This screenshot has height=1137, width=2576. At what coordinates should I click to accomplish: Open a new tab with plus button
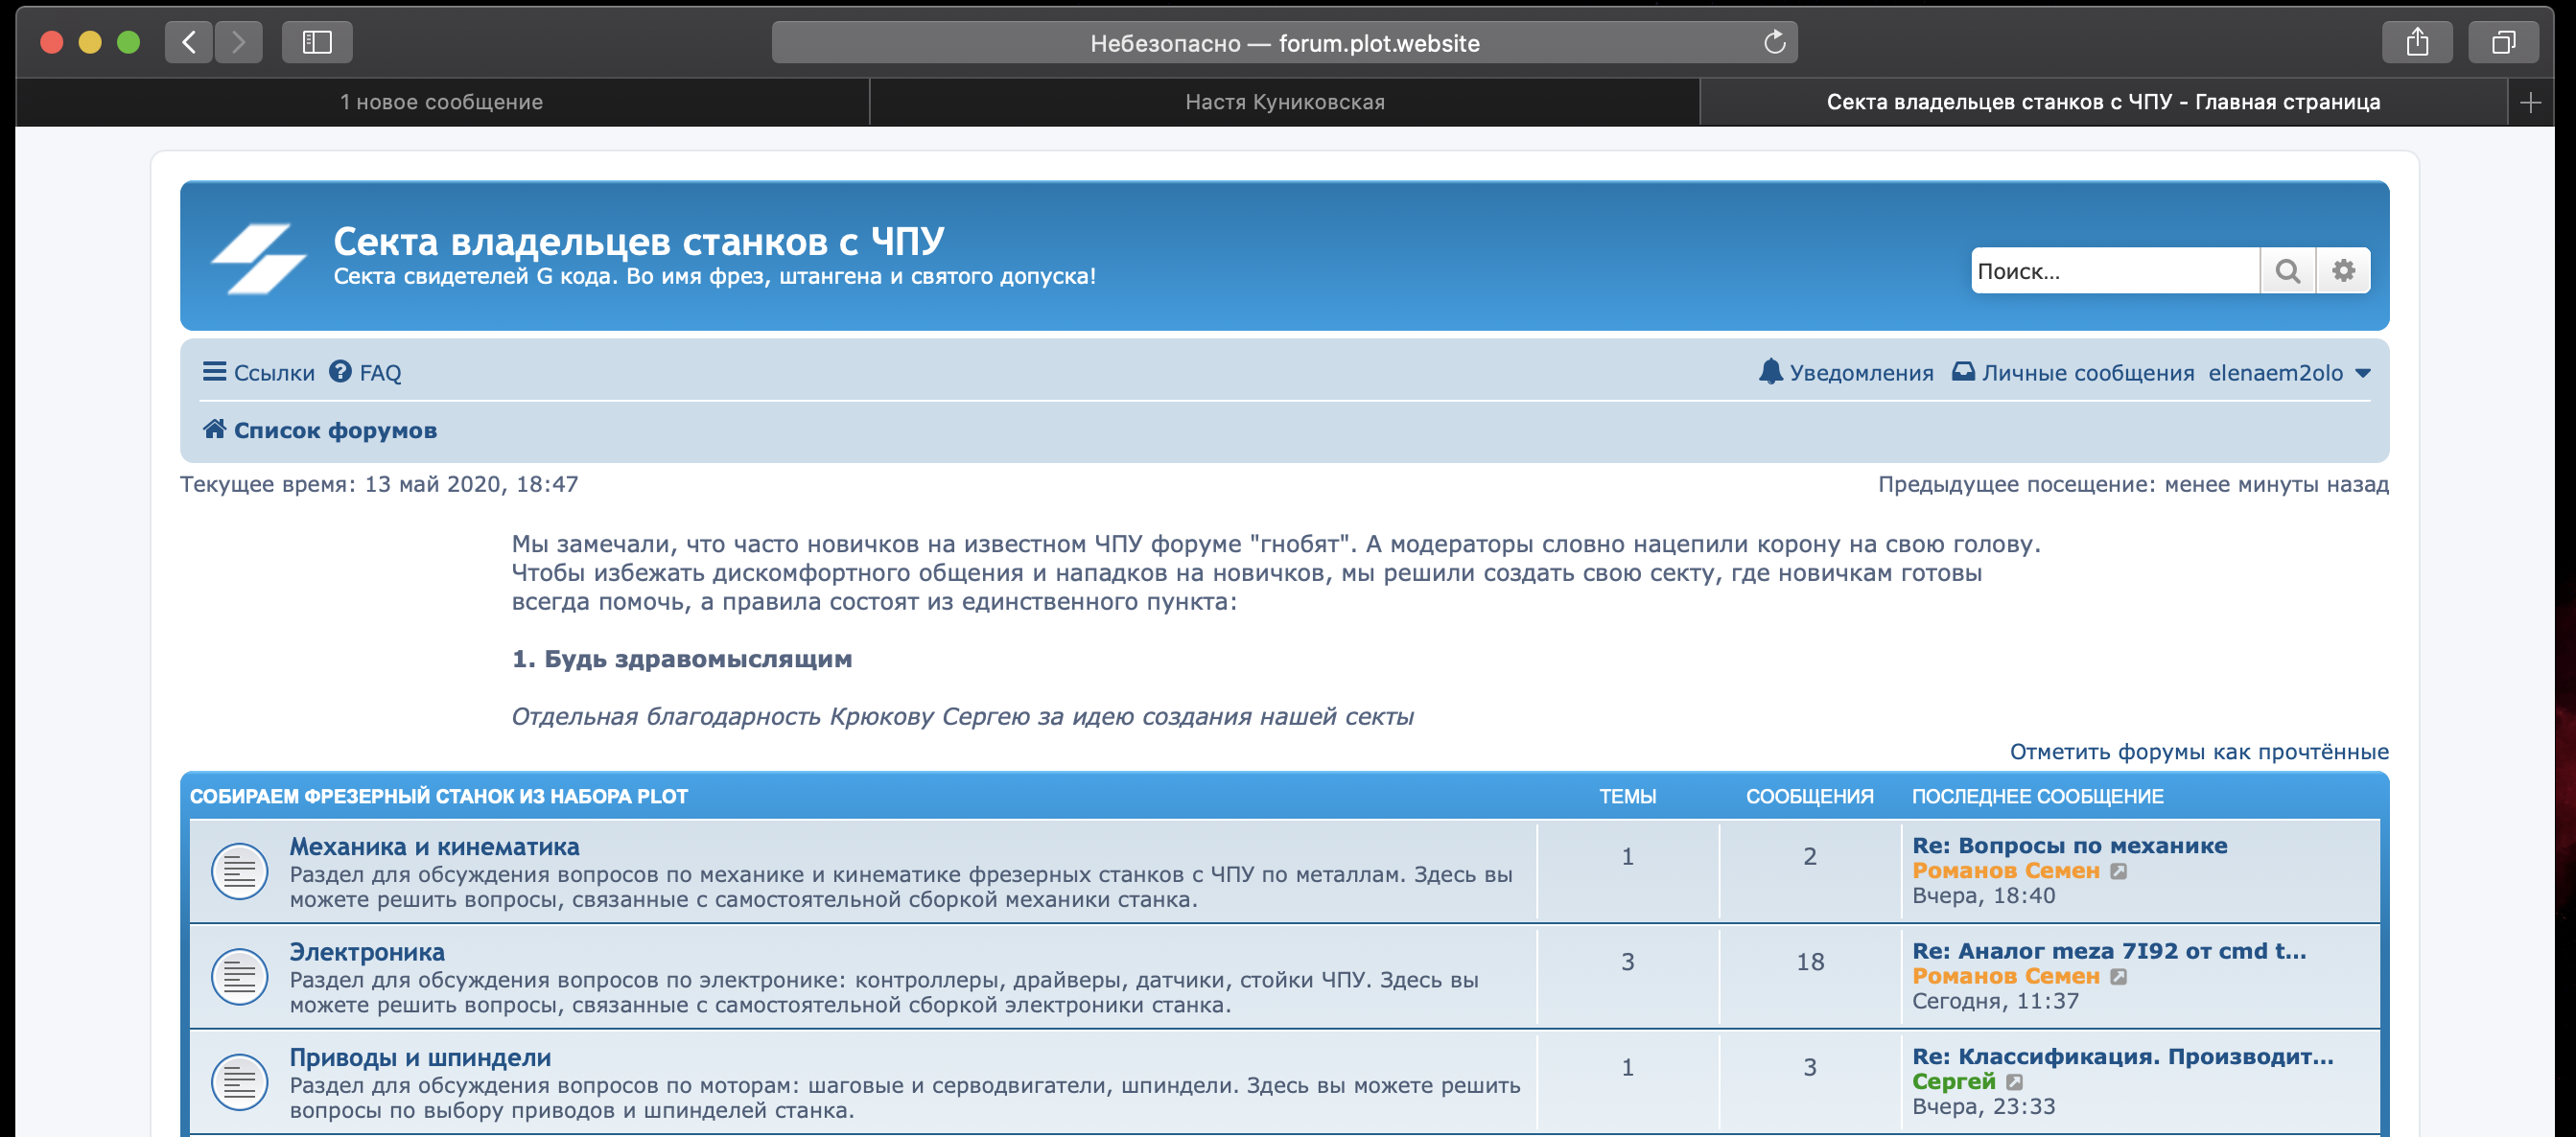point(2530,102)
